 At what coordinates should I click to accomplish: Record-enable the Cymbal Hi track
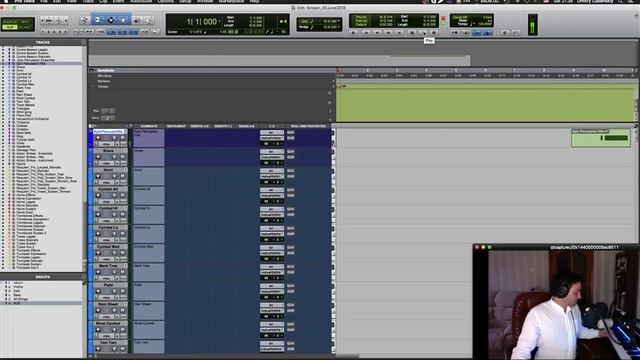98,215
